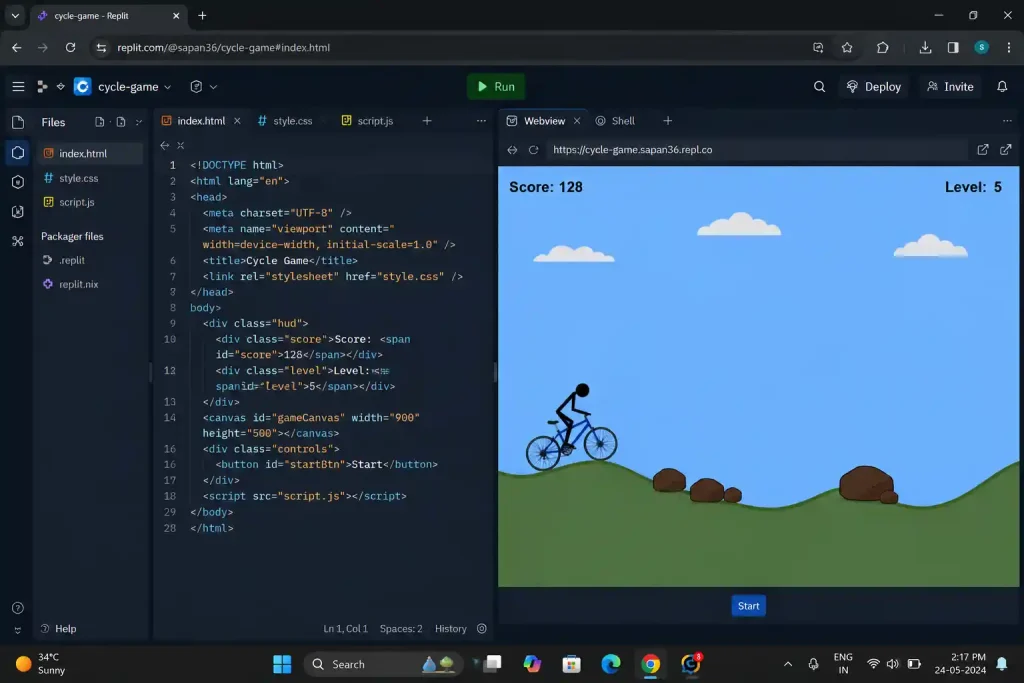1024x683 pixels.
Task: Click the Windows taskbar Search box
Action: click(383, 664)
